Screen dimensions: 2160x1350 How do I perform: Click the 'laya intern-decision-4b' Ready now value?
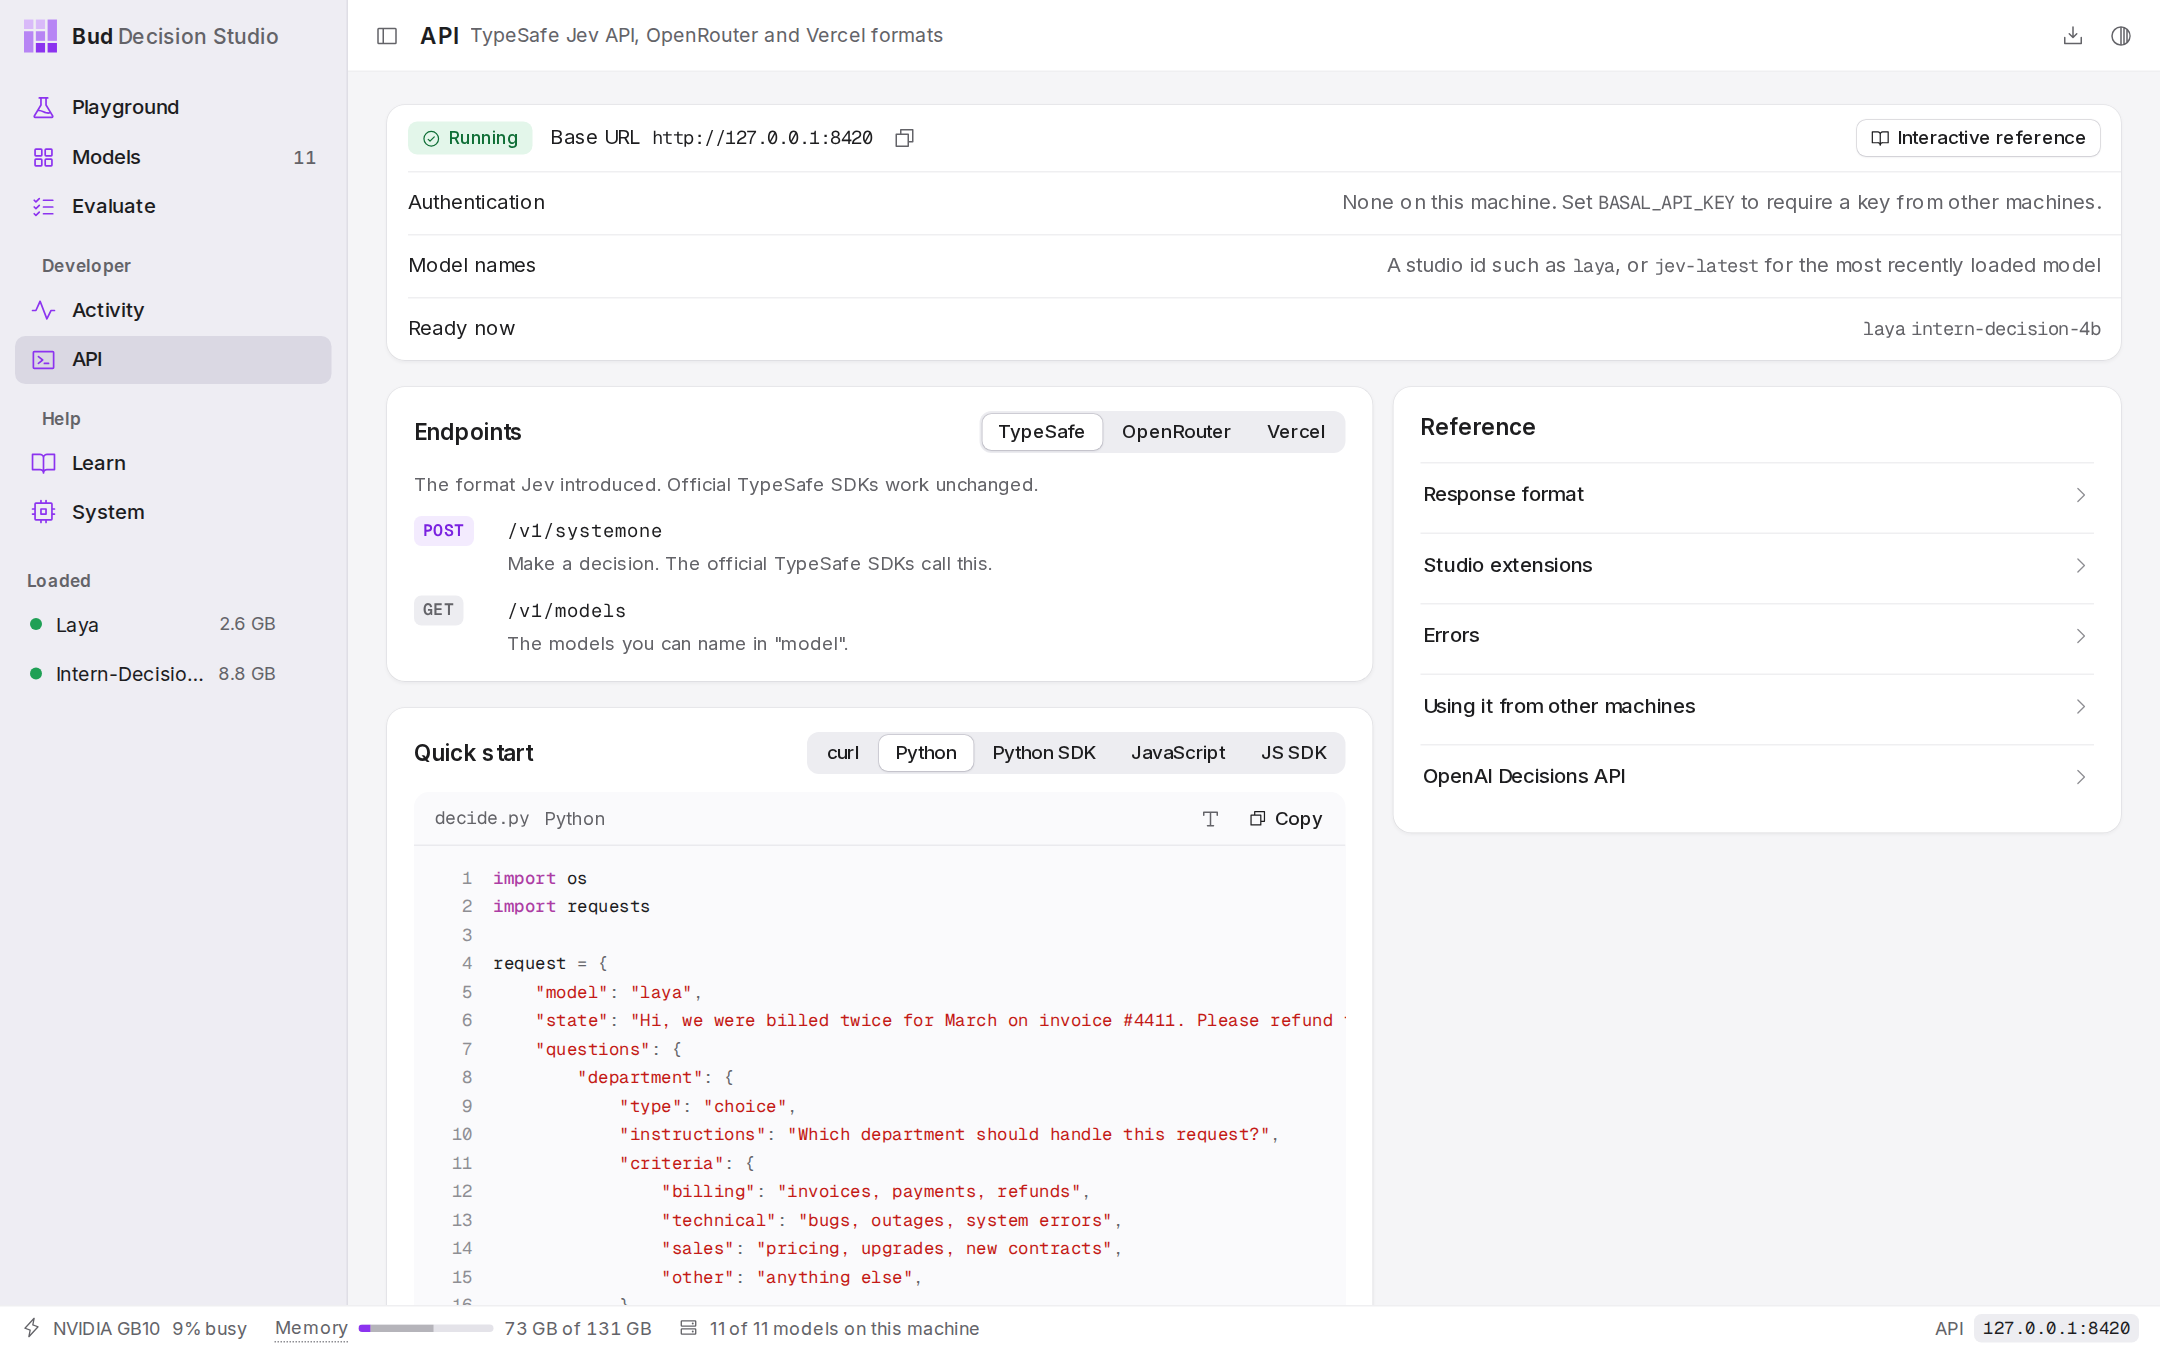click(1981, 329)
